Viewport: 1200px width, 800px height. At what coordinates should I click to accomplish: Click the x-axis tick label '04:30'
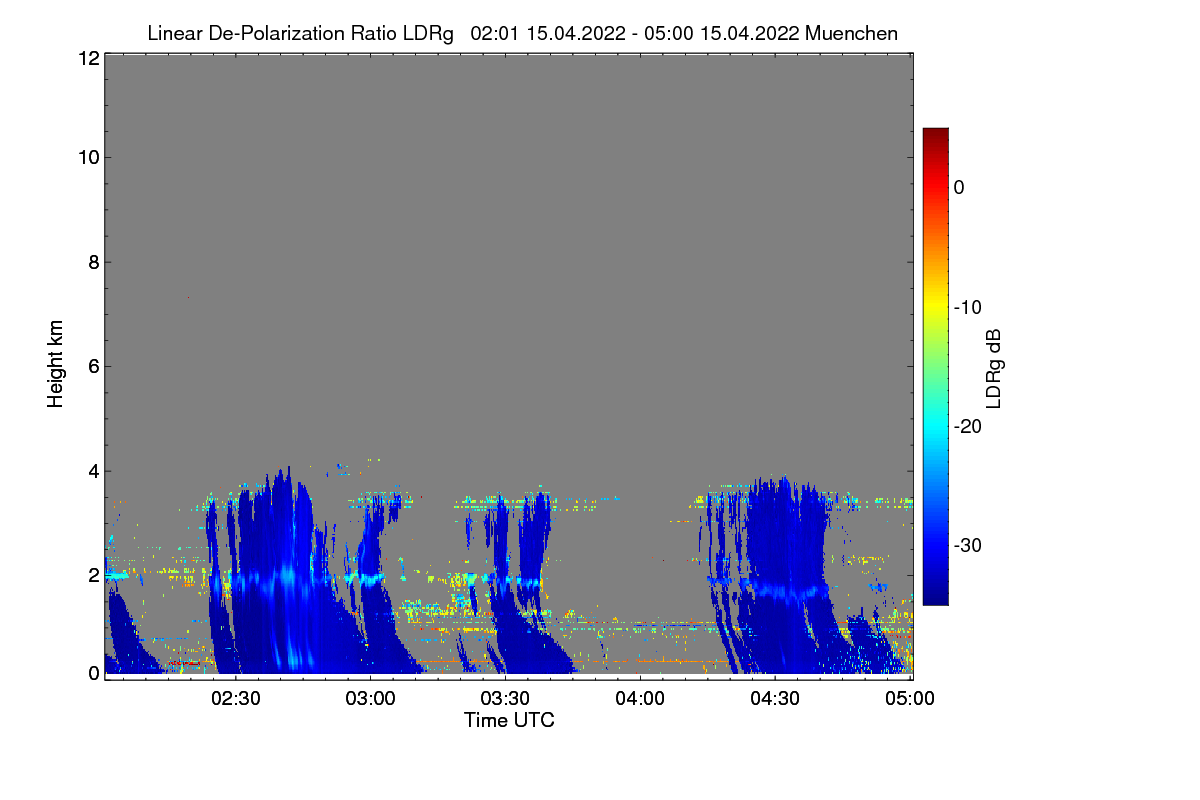click(x=775, y=698)
